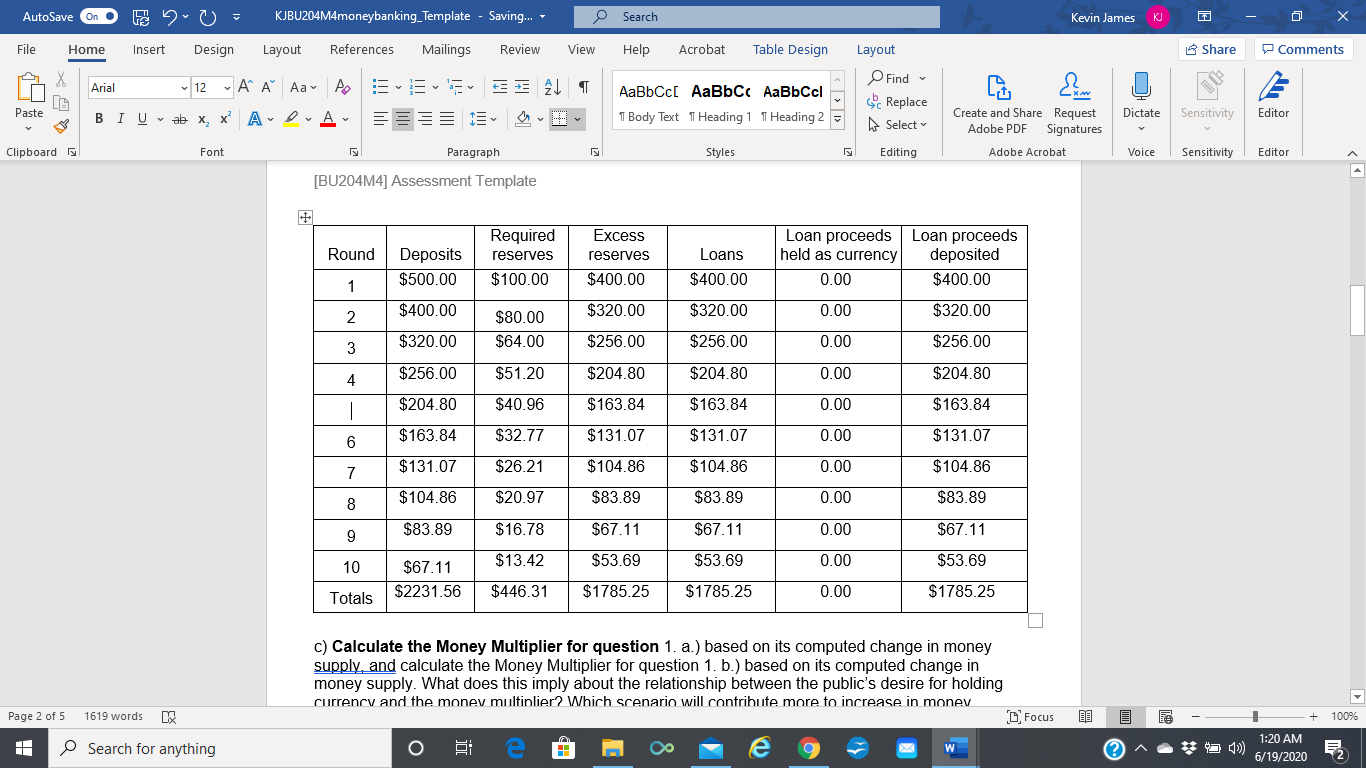Align text right in Paragraph group
Screen dimensions: 1366x768
click(x=426, y=120)
